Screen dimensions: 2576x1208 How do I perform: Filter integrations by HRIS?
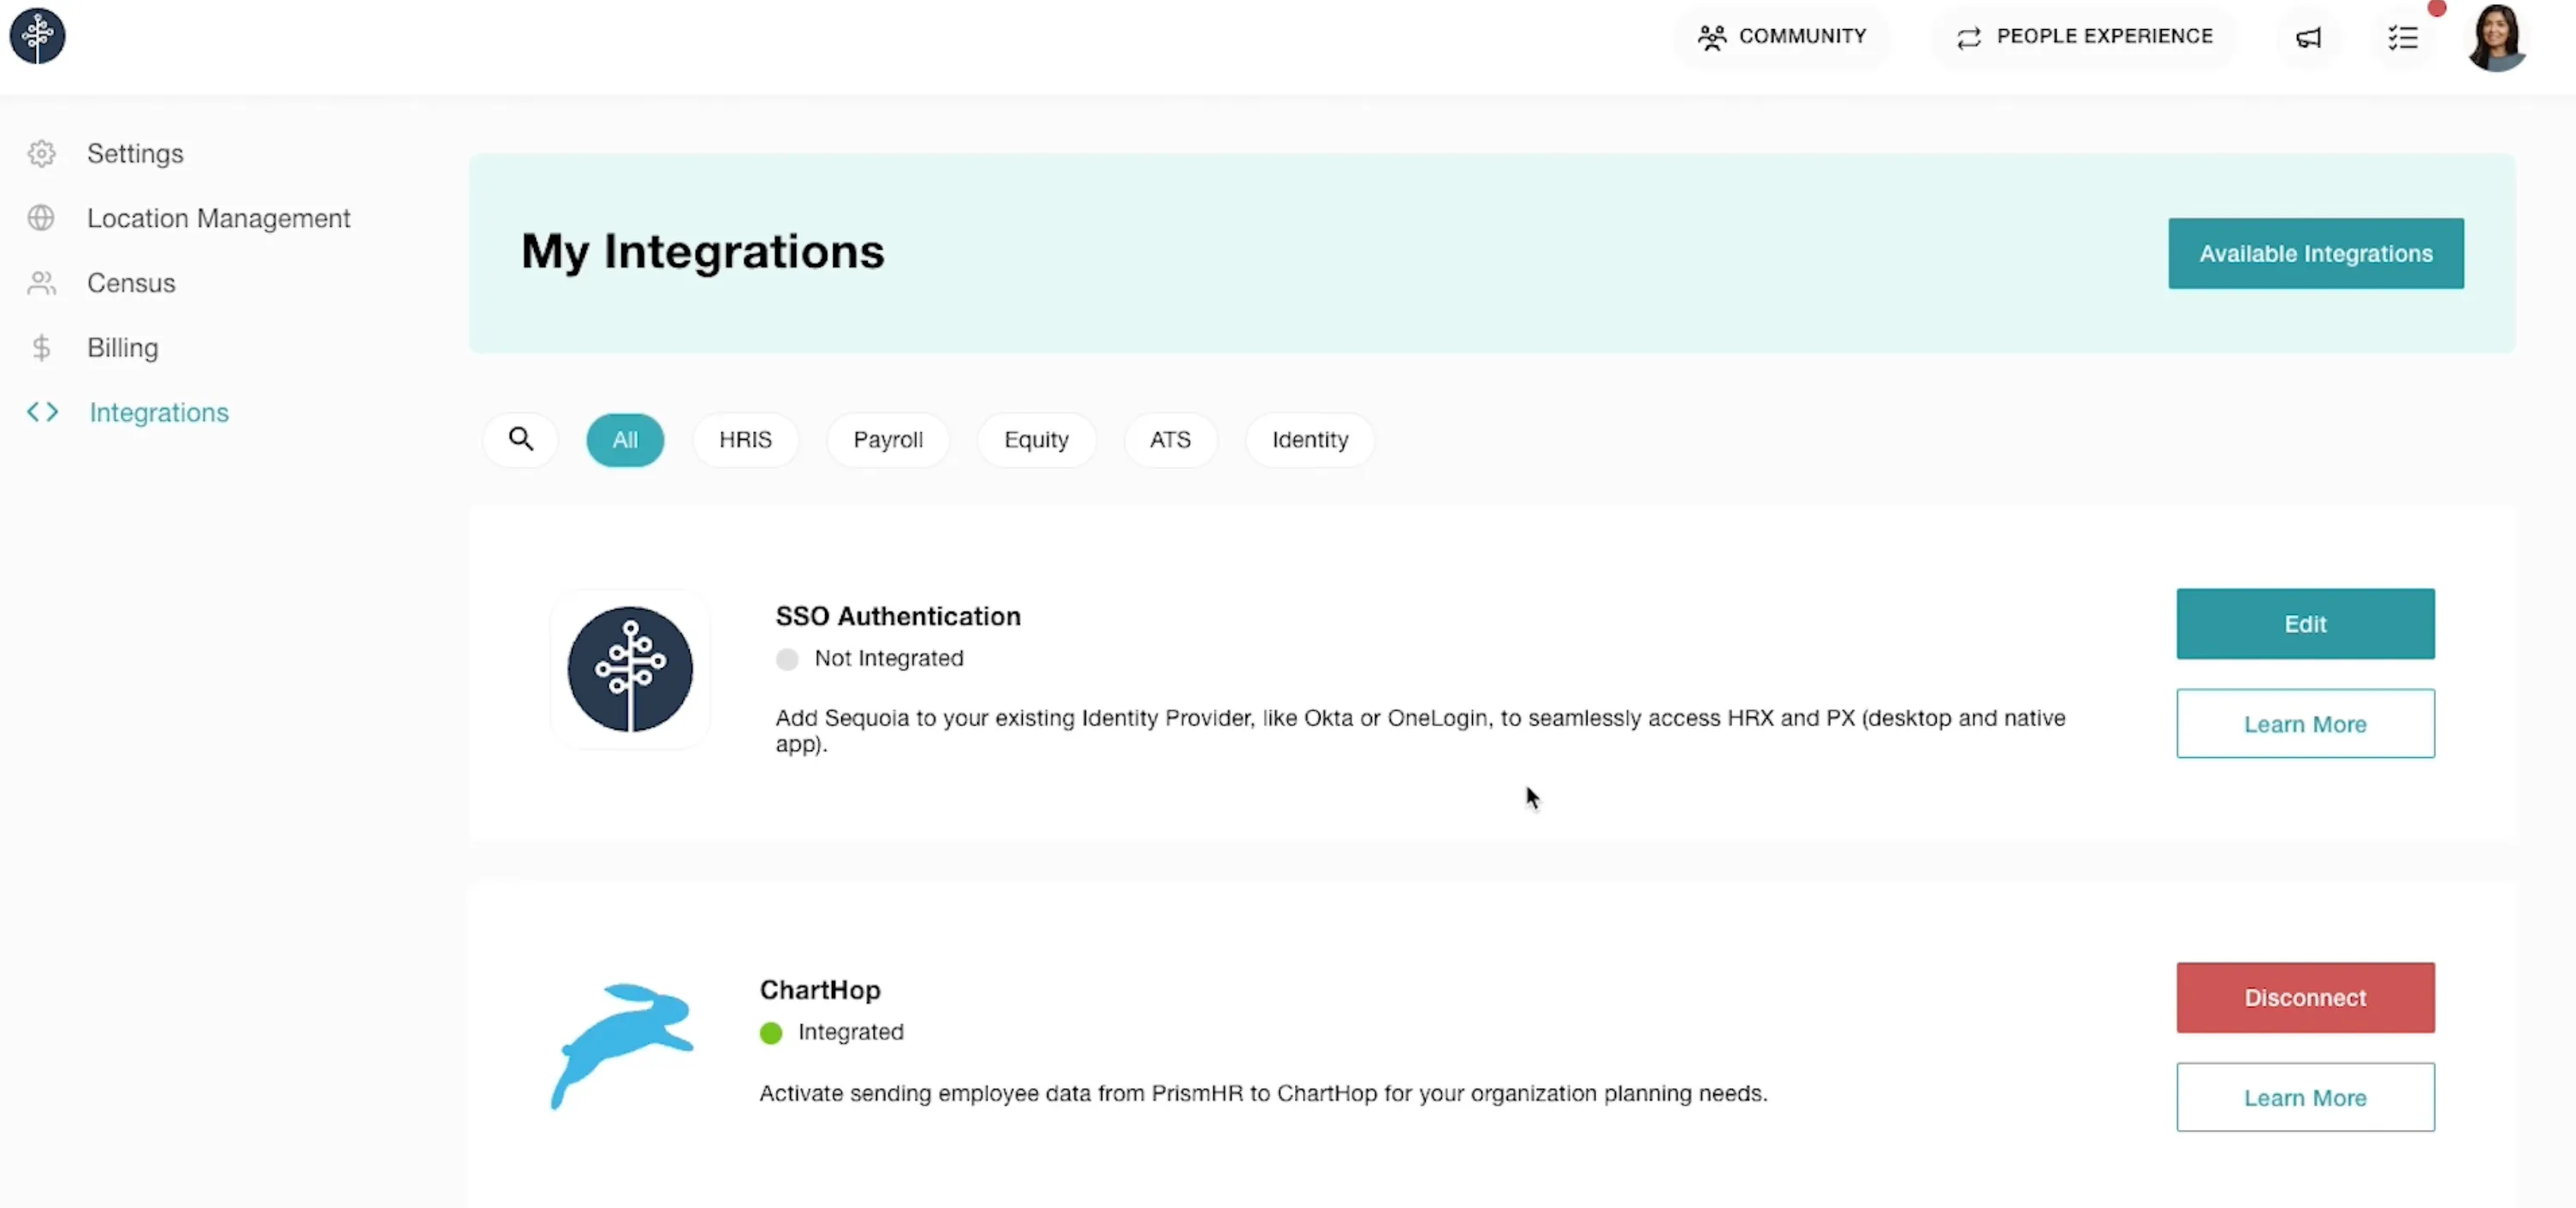[745, 440]
